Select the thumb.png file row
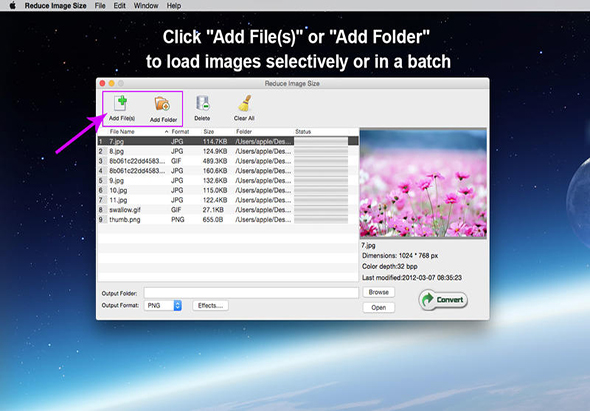The image size is (590, 411). pyautogui.click(x=228, y=220)
